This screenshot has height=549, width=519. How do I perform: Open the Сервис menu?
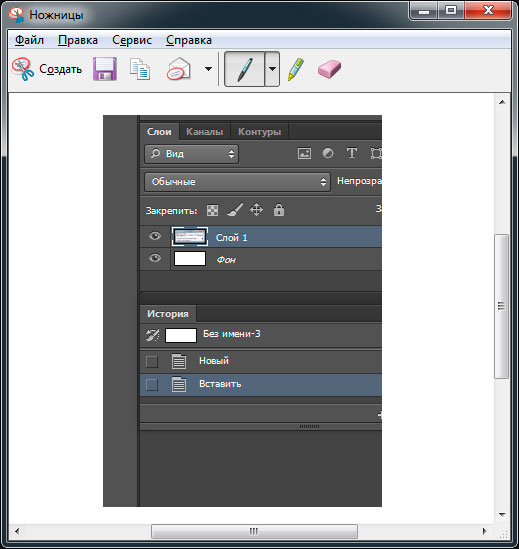[x=132, y=40]
